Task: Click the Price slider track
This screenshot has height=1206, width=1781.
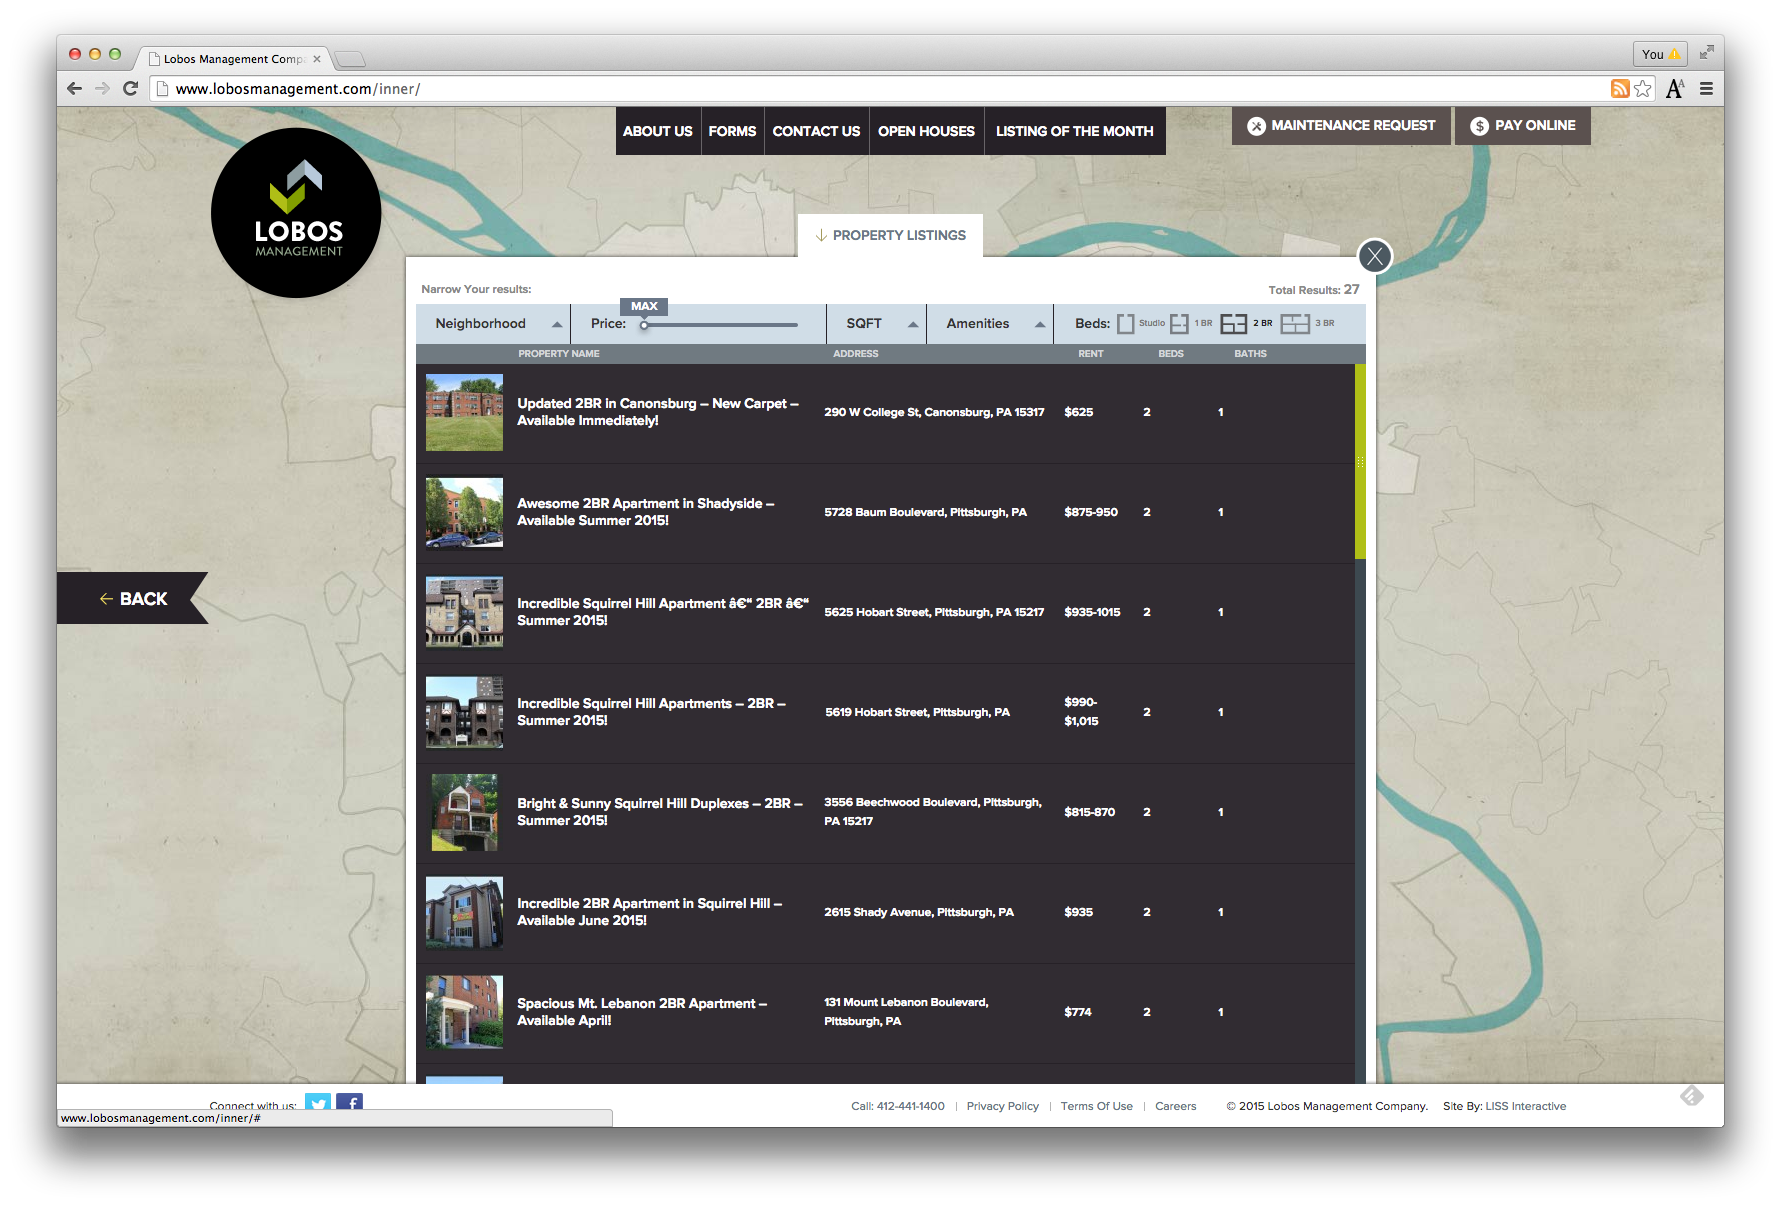Action: click(x=720, y=325)
